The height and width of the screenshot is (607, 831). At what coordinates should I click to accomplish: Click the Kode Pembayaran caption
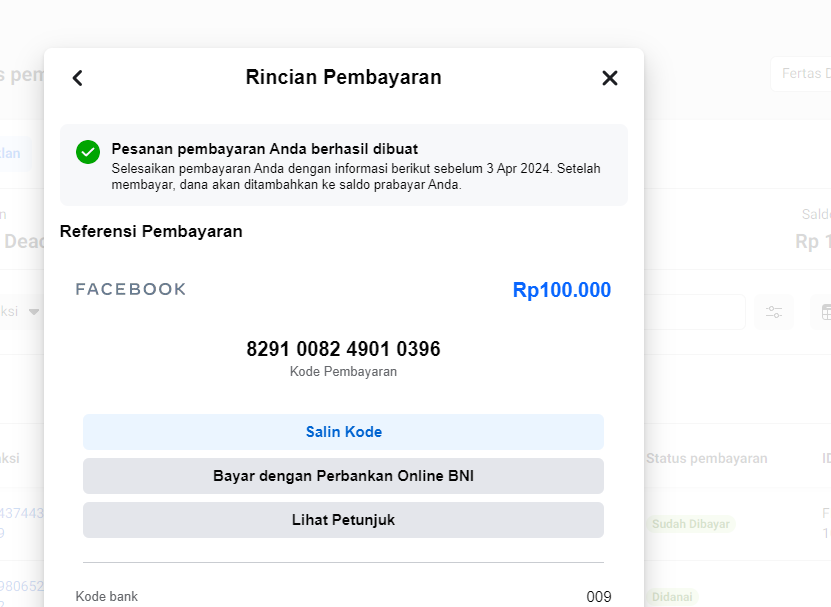click(343, 372)
